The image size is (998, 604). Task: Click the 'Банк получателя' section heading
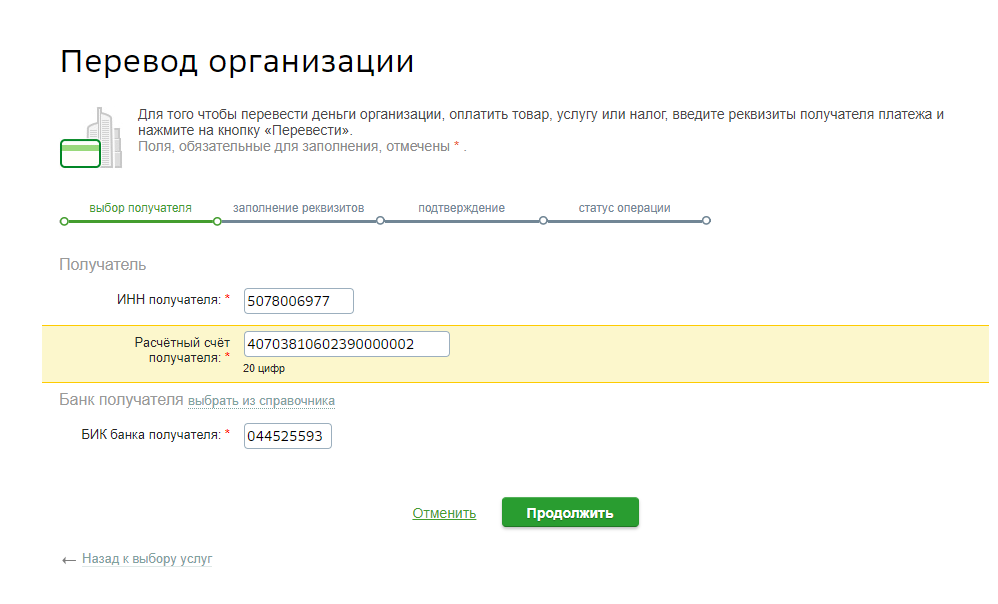[121, 400]
